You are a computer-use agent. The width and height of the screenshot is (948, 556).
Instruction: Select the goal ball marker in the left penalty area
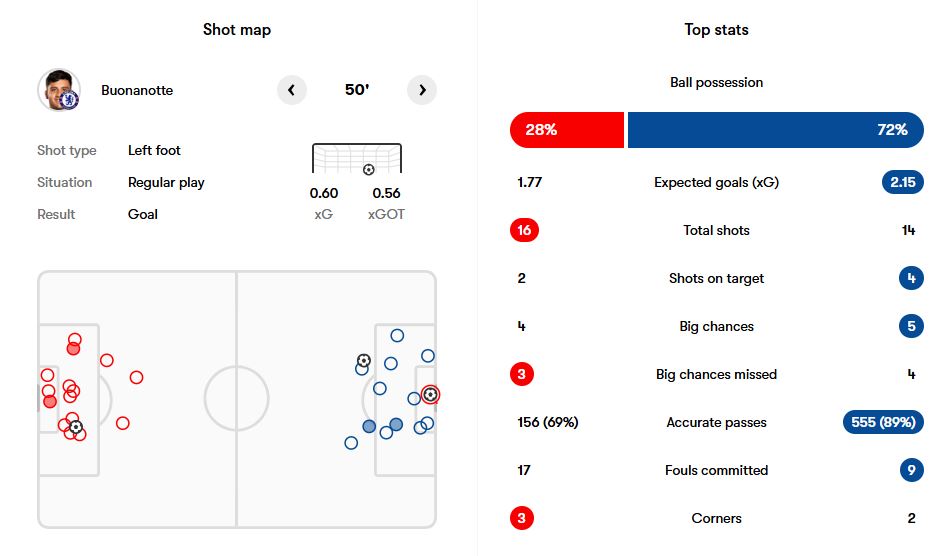pos(76,427)
